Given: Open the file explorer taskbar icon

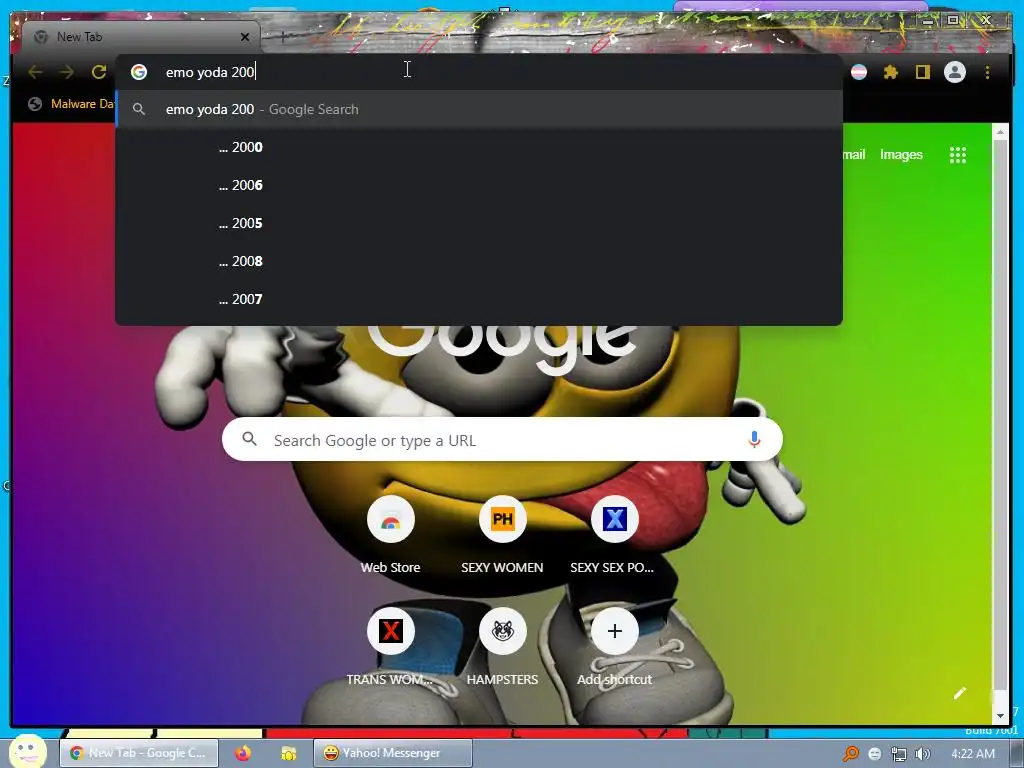Looking at the screenshot, I should point(288,753).
